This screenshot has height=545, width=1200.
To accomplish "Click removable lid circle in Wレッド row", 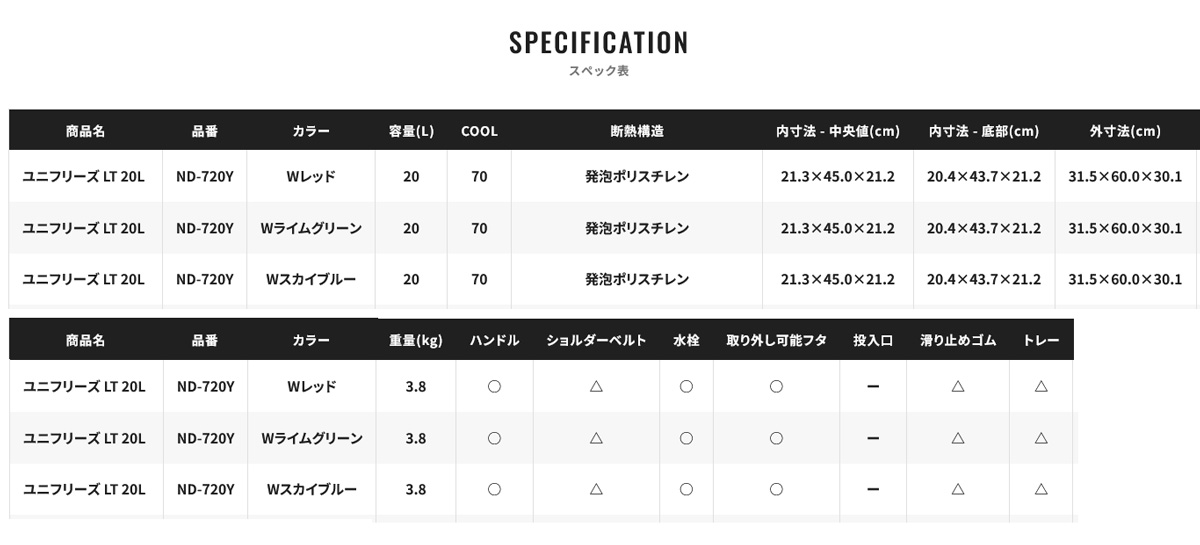I will pos(776,386).
